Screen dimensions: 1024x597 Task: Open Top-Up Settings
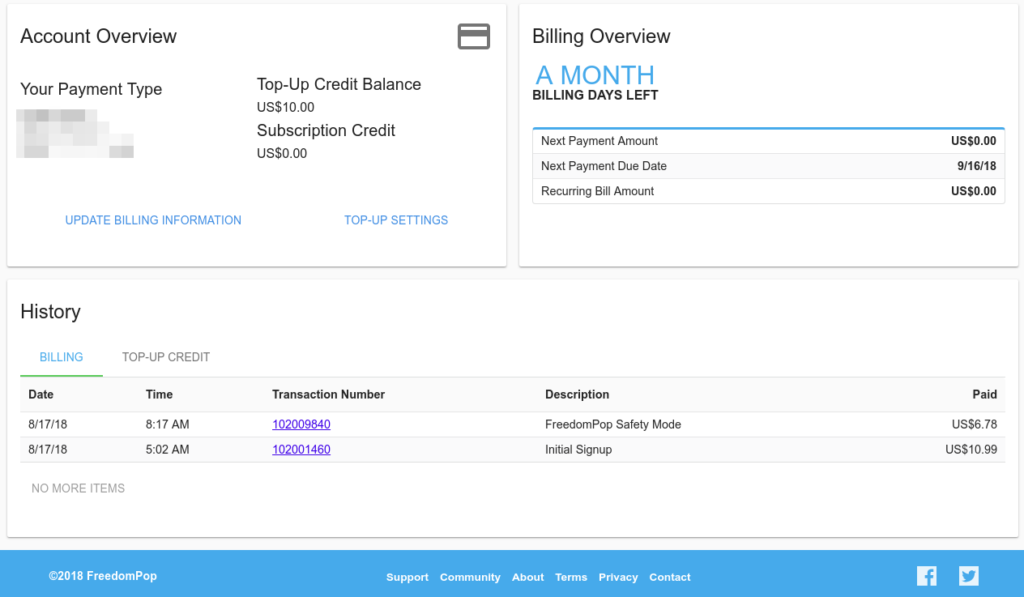(x=396, y=220)
